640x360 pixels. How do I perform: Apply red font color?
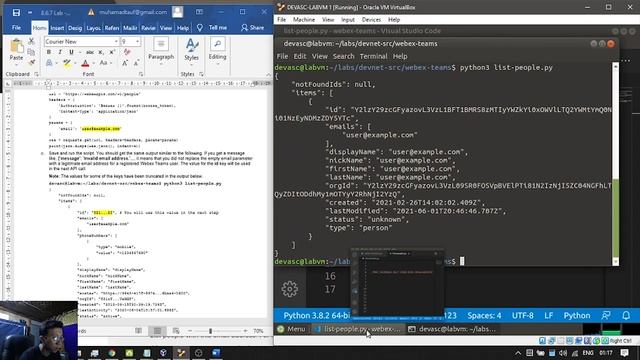point(85,63)
